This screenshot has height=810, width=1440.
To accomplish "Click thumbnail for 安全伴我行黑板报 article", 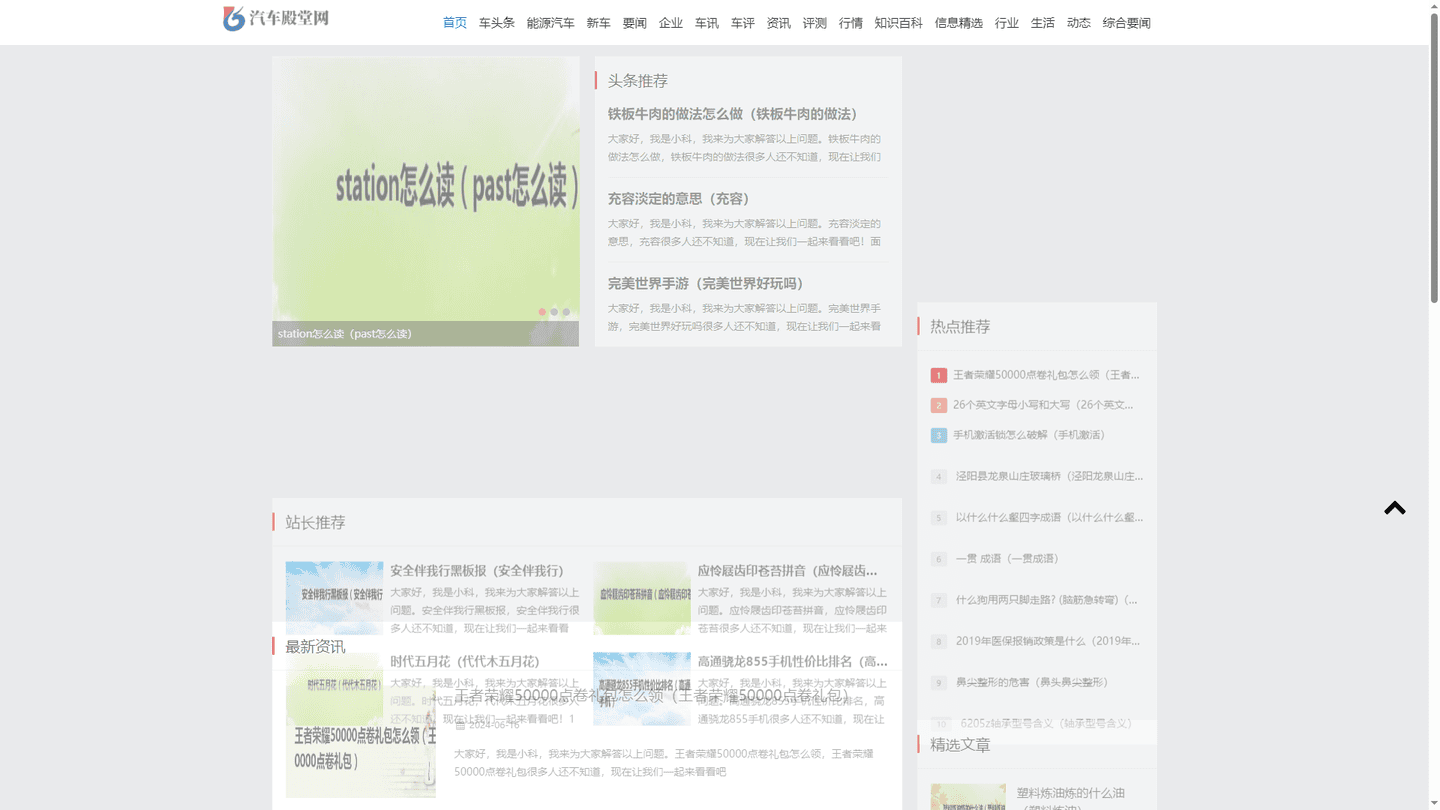I will pyautogui.click(x=334, y=598).
